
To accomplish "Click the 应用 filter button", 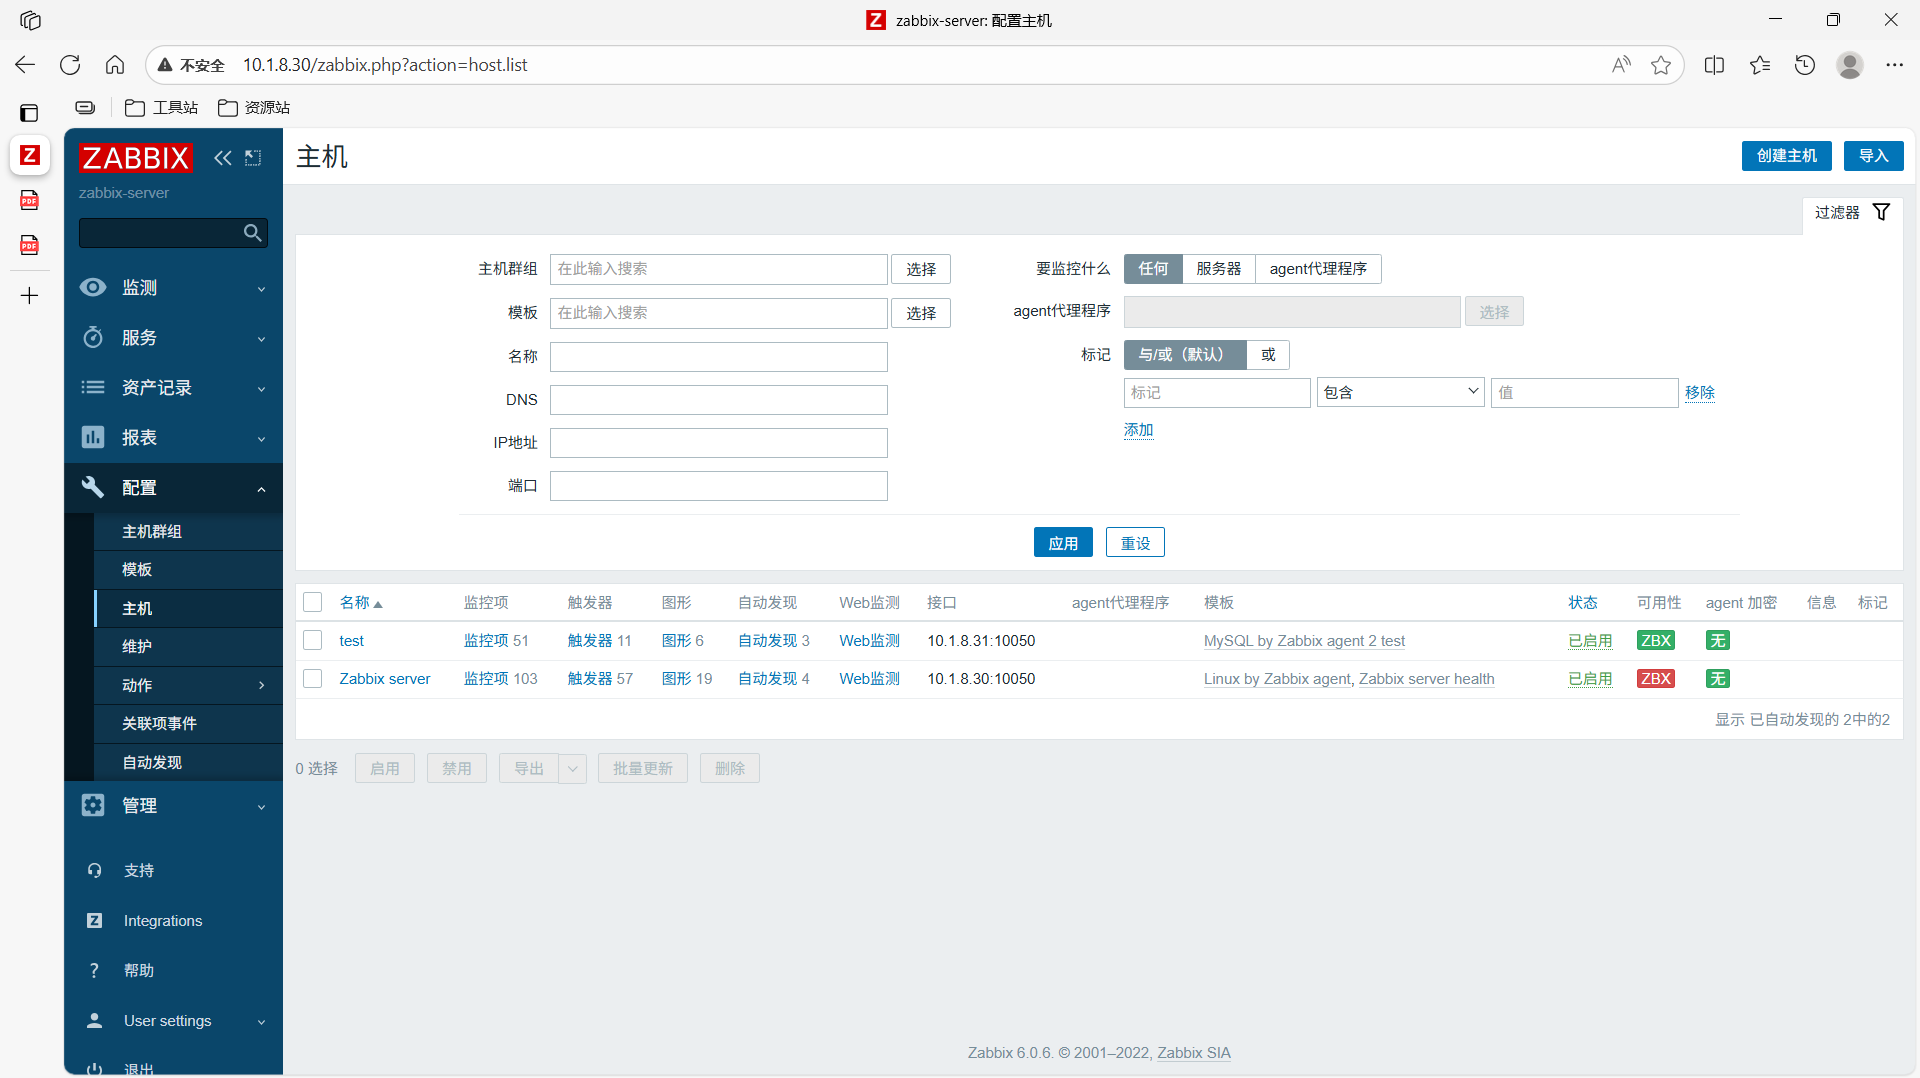I will (1063, 543).
